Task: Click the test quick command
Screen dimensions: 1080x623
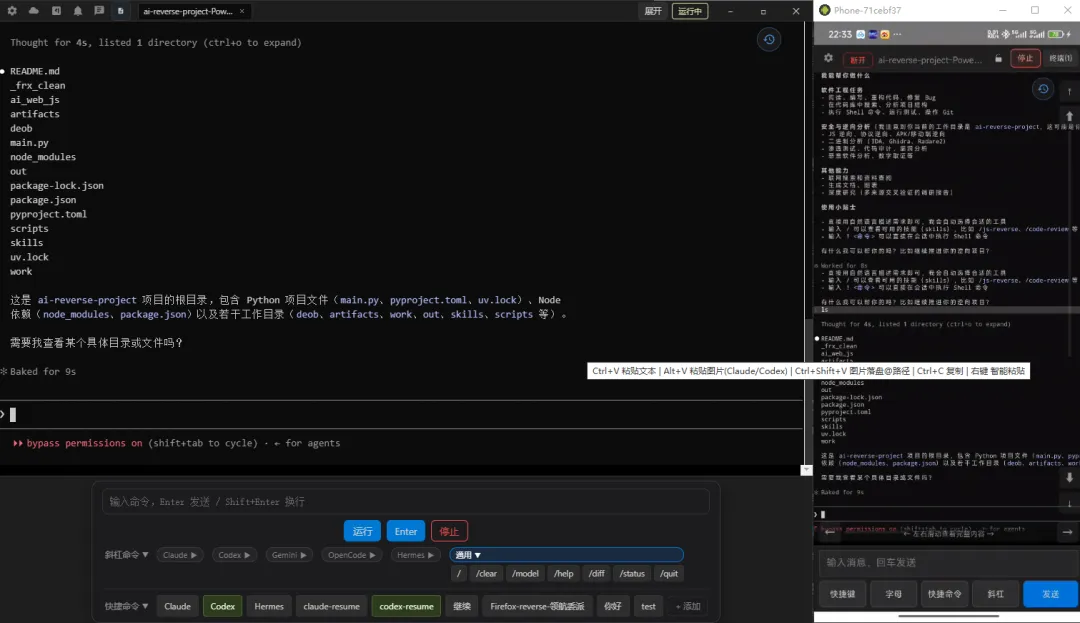Action: tap(648, 606)
